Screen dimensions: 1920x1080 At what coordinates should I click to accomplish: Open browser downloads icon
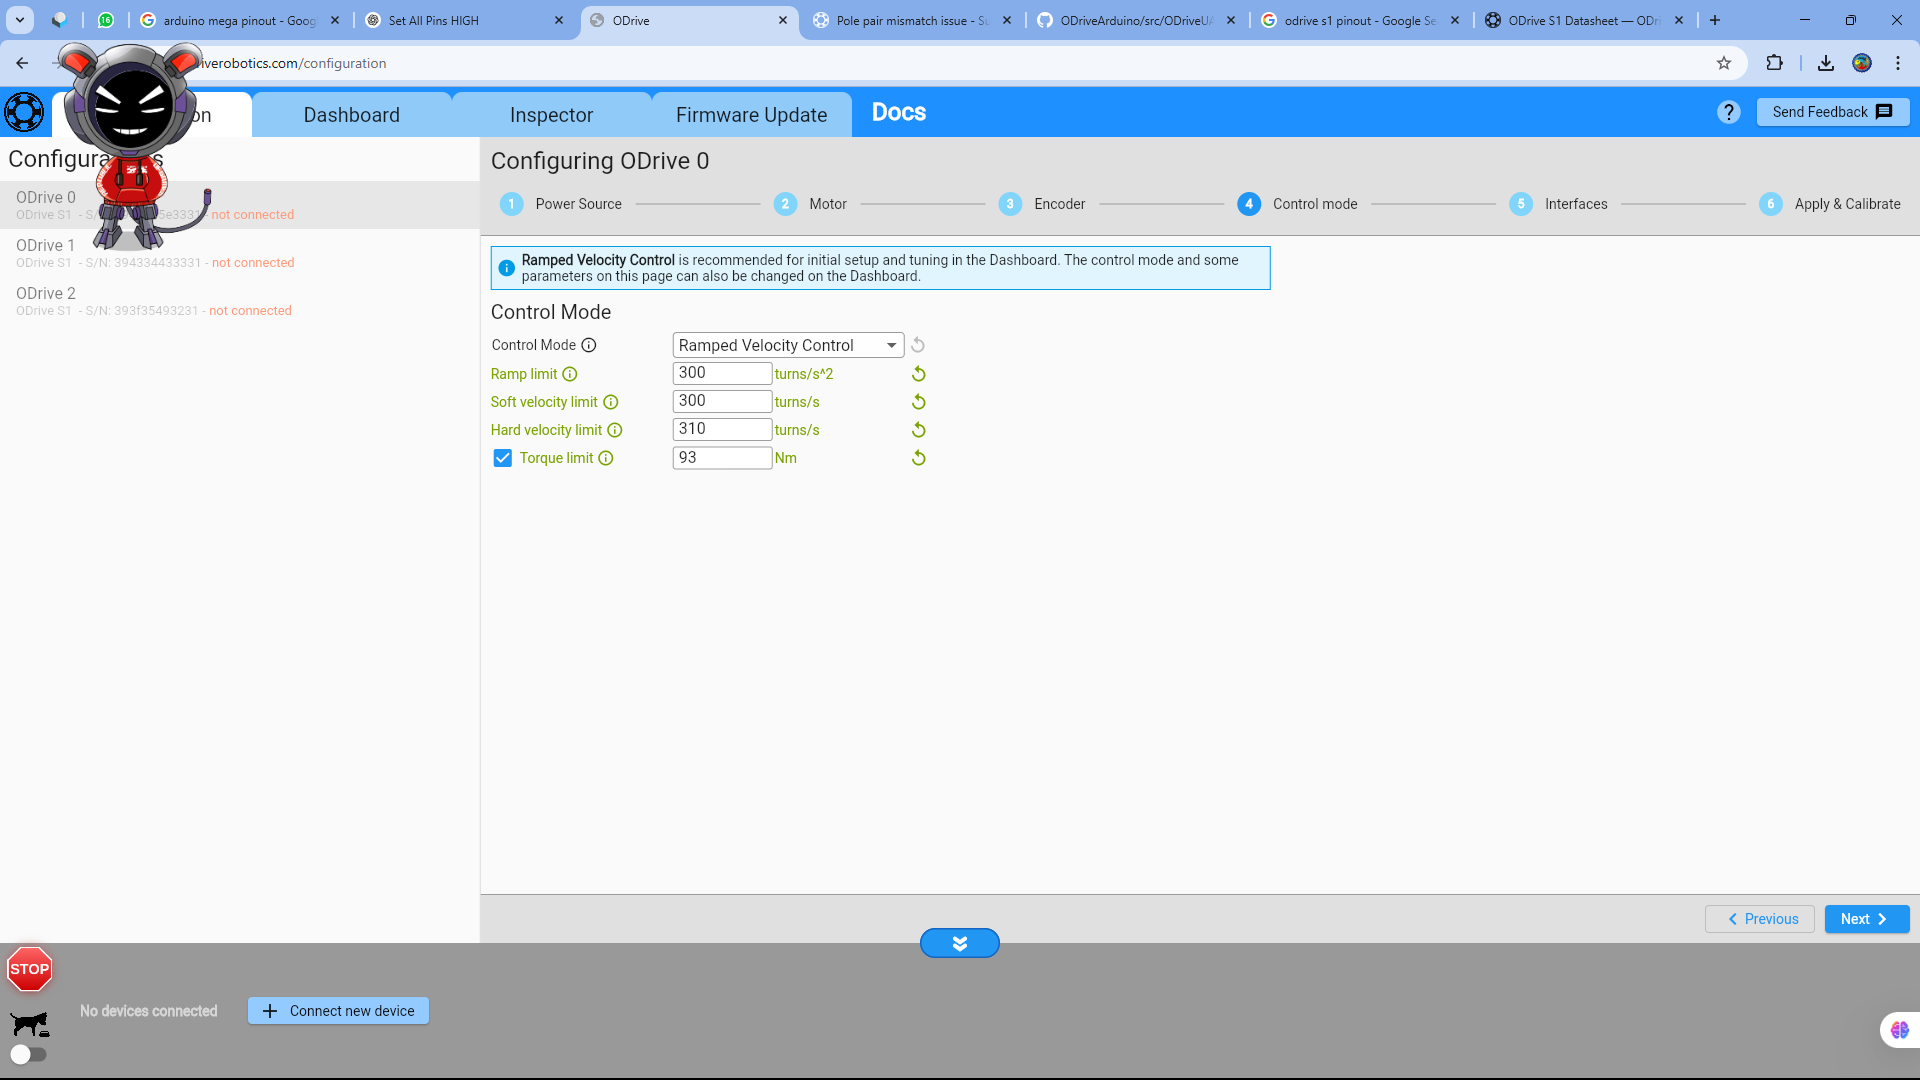tap(1826, 63)
